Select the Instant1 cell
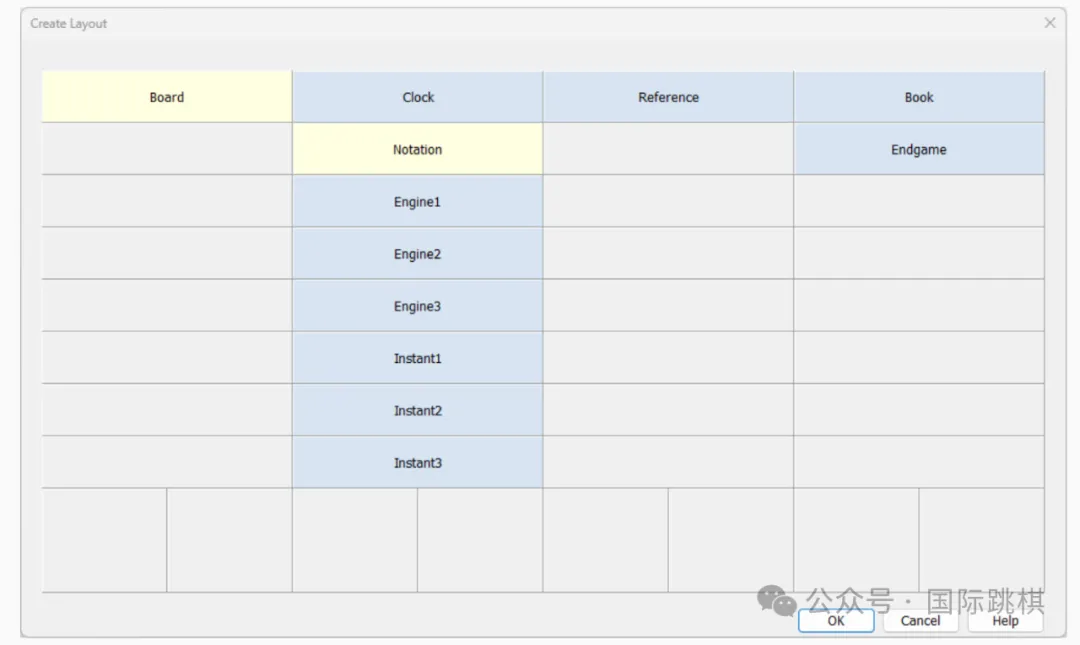The width and height of the screenshot is (1080, 645). [417, 358]
